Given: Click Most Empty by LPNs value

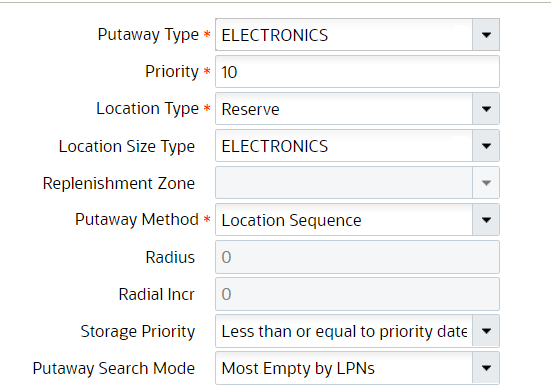Looking at the screenshot, I should pyautogui.click(x=298, y=369).
